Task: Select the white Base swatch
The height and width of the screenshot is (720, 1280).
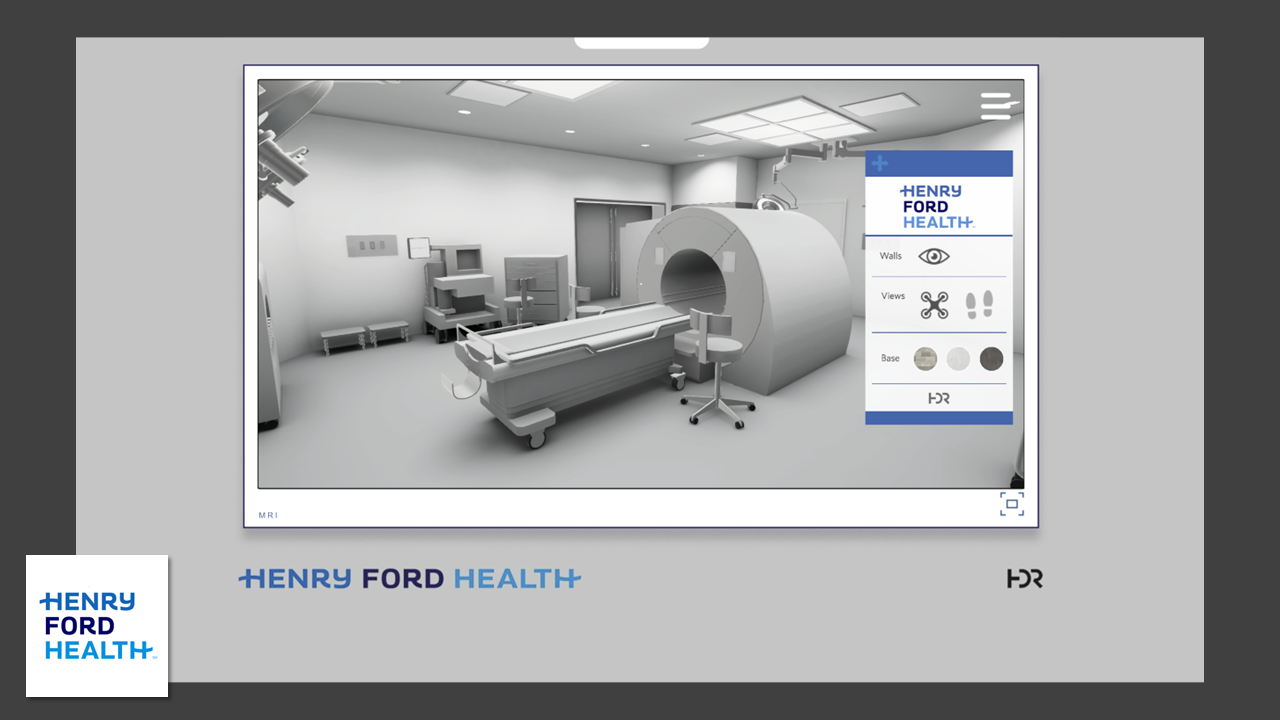Action: coord(958,359)
